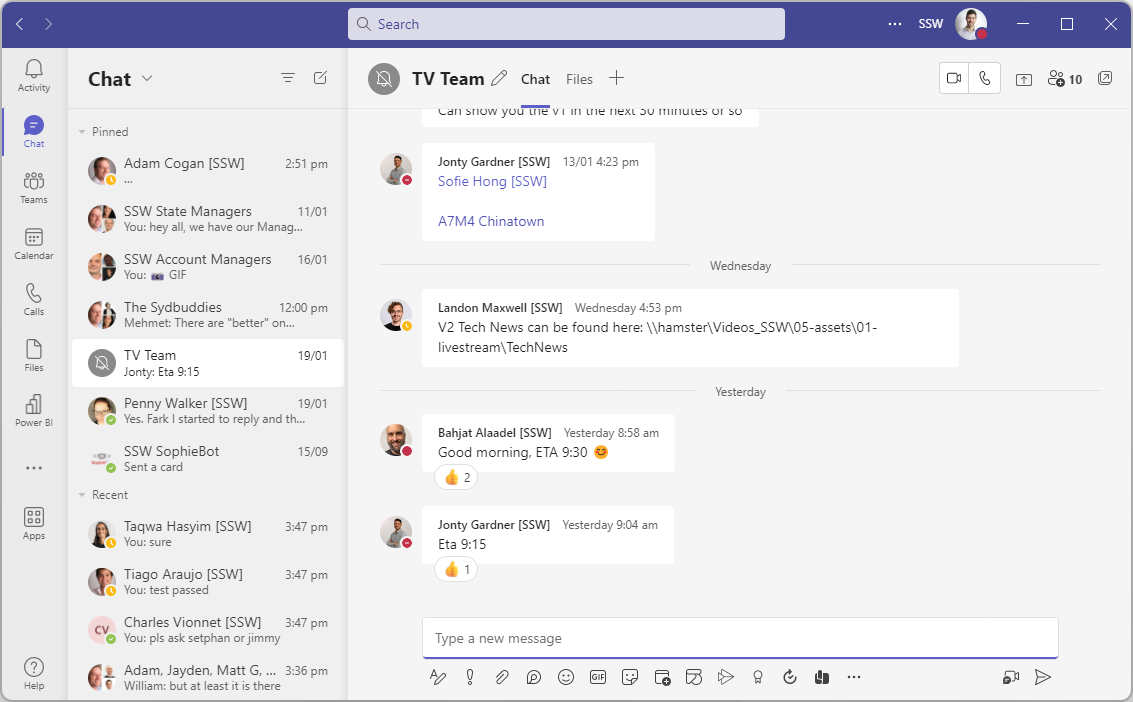This screenshot has width=1133, height=702.
Task: Toggle the thumbs-up on Jonty's Eta message
Action: 456,570
